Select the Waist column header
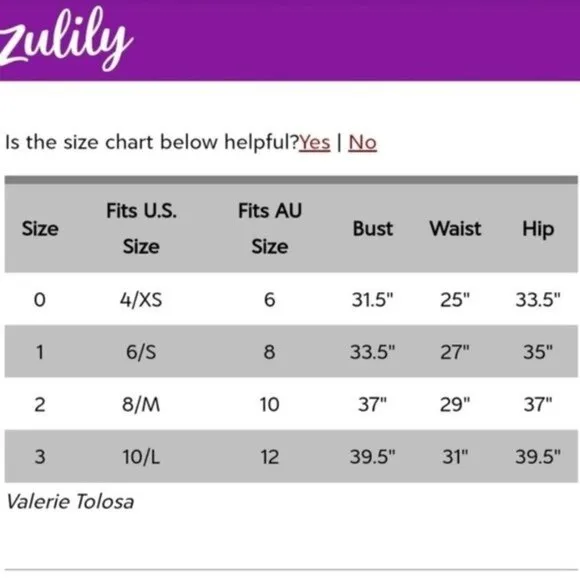580x580 pixels. (x=455, y=229)
